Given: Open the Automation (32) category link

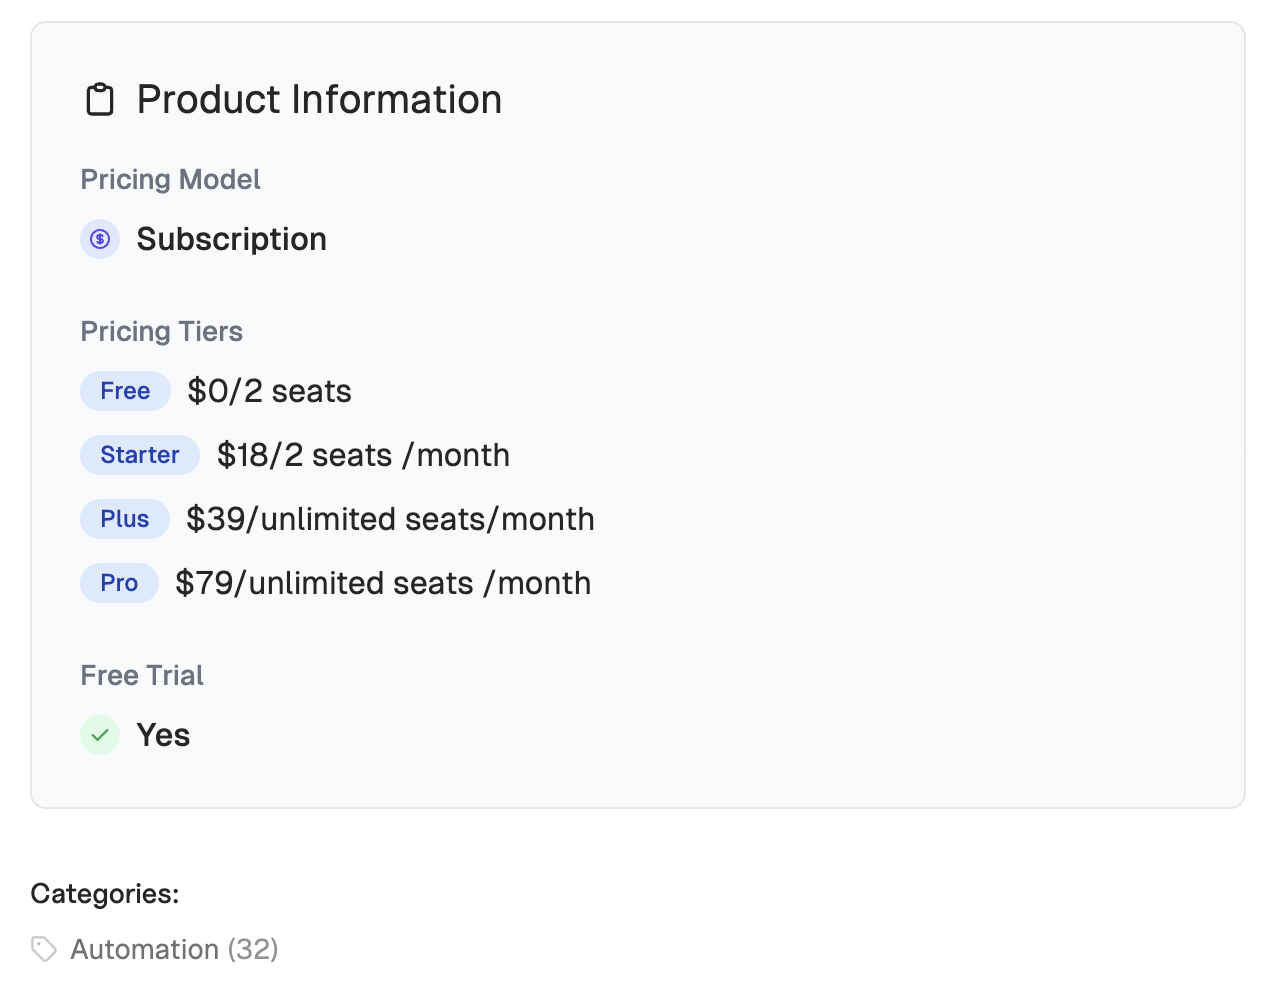Looking at the screenshot, I should point(174,949).
